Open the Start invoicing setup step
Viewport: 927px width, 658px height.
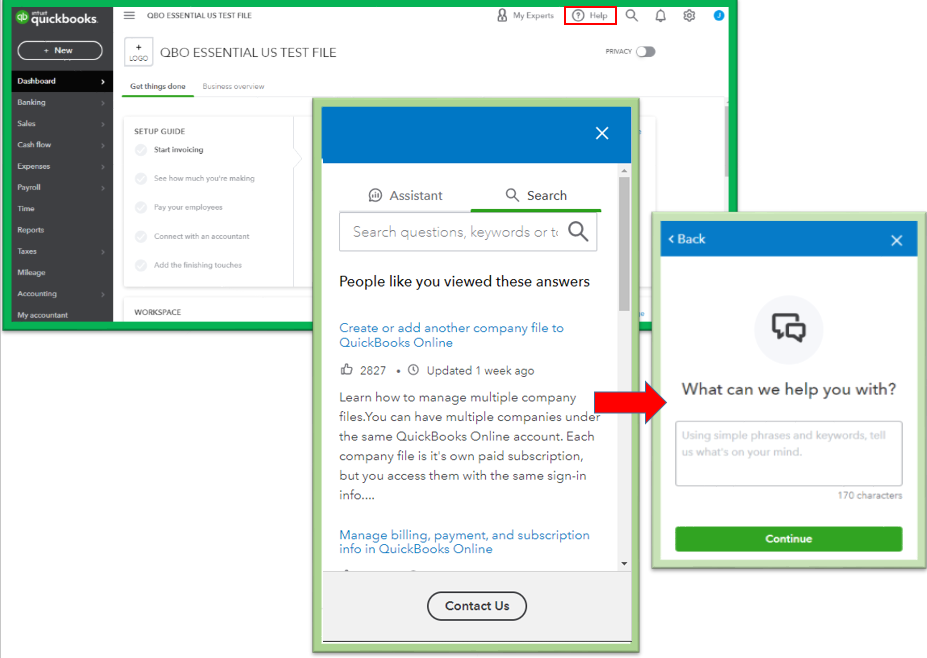[x=179, y=150]
